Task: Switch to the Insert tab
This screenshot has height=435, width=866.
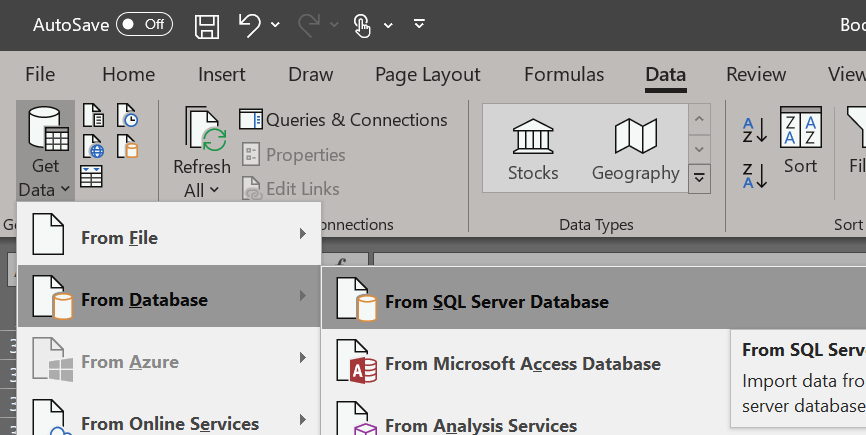Action: (x=221, y=75)
